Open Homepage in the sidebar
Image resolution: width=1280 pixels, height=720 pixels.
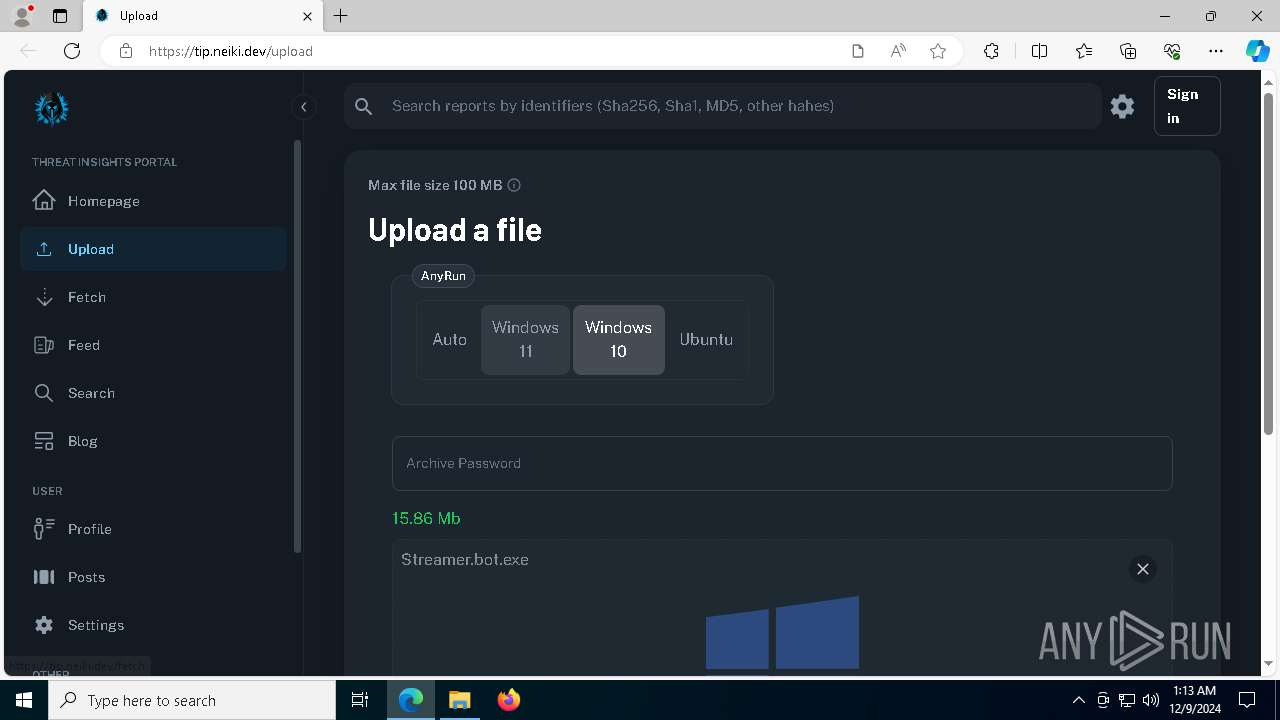click(153, 201)
